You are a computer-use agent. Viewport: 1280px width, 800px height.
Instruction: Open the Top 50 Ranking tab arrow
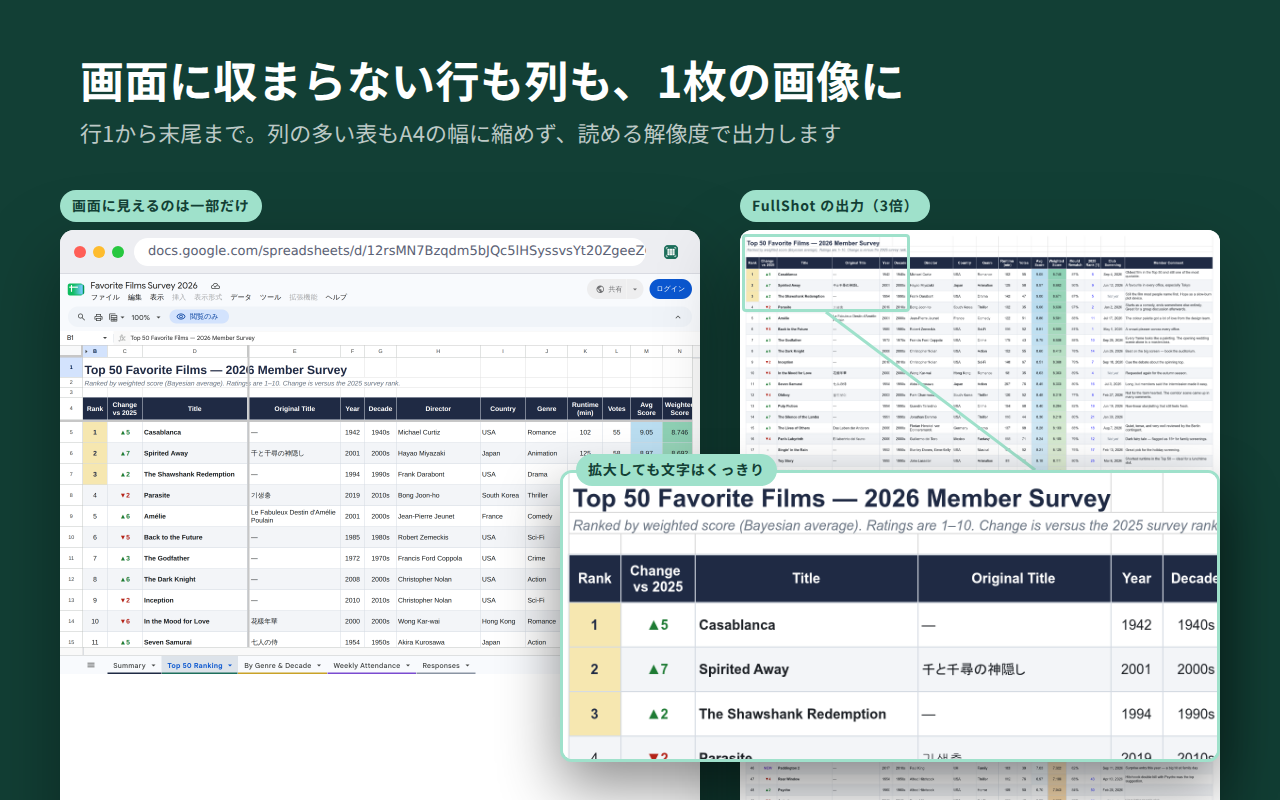point(230,665)
